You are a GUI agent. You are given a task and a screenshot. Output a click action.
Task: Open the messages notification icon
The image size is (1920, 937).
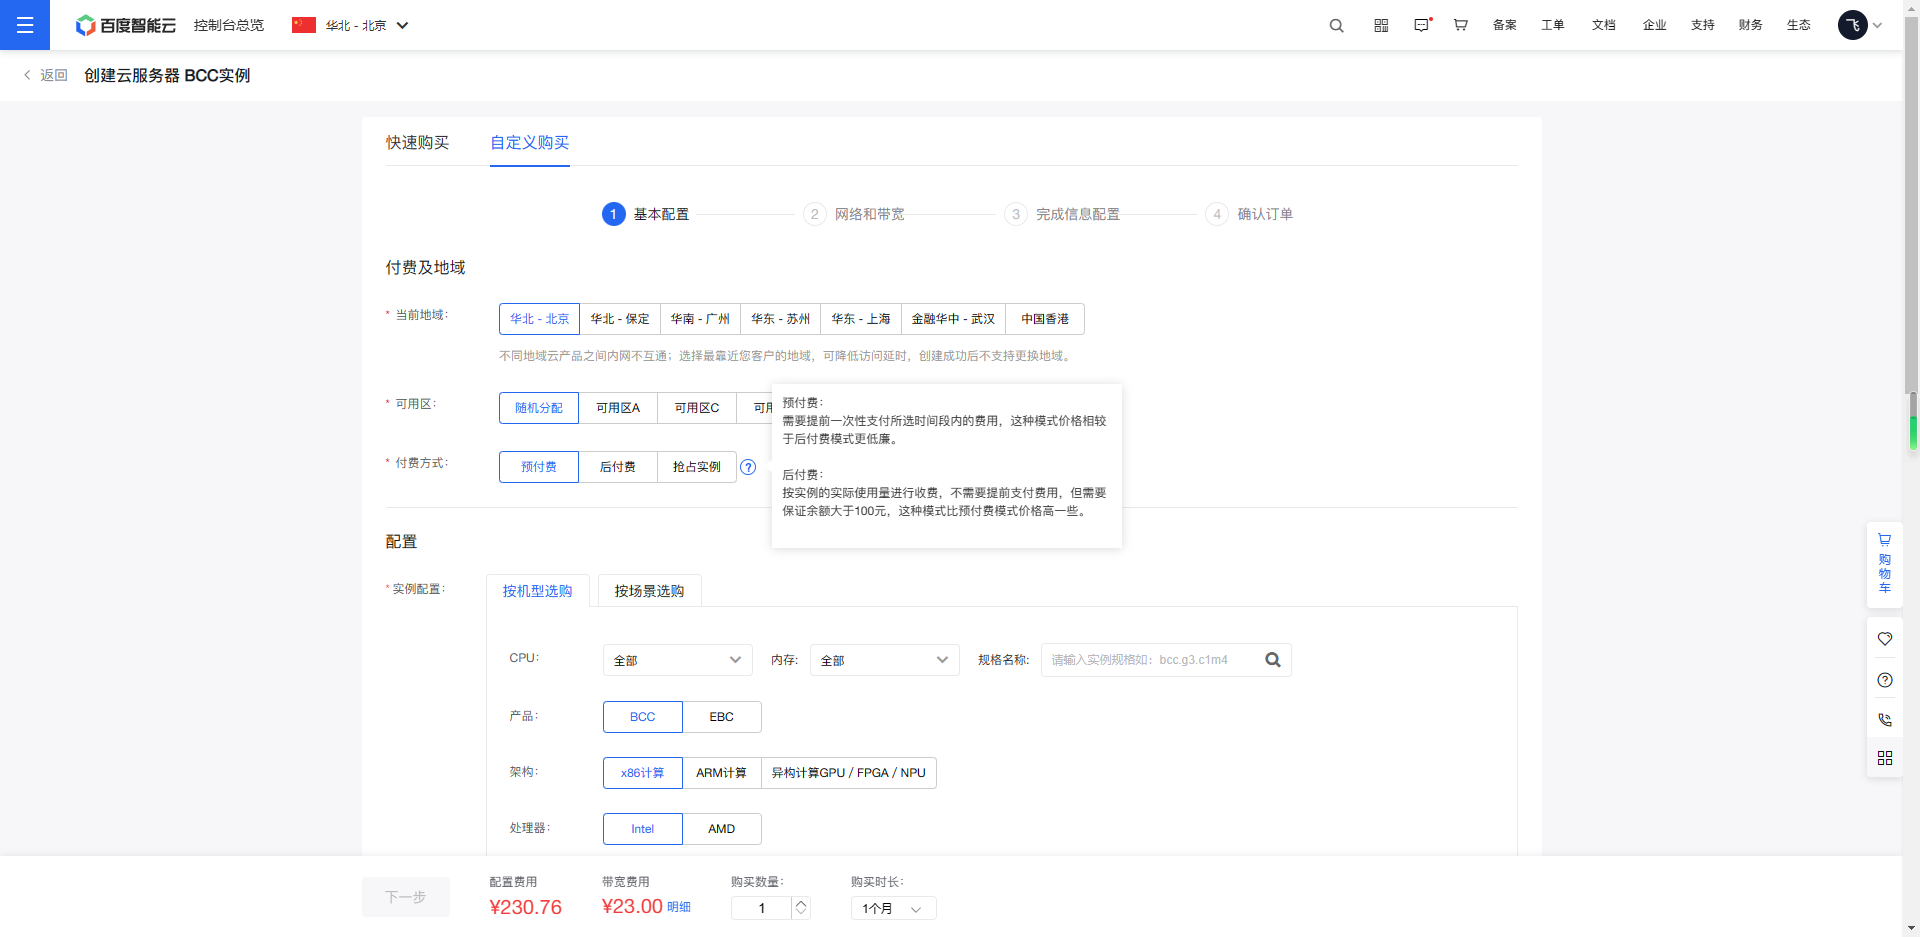[x=1421, y=26]
